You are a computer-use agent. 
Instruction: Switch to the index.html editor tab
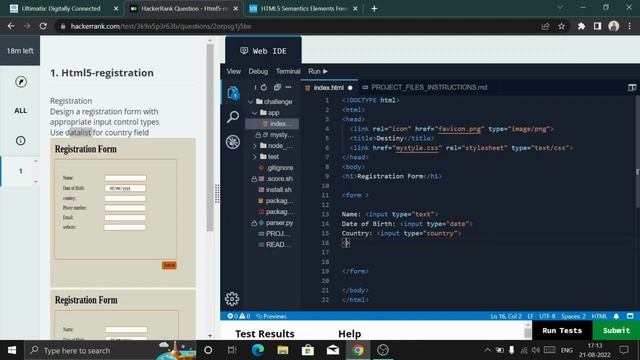[x=329, y=87]
